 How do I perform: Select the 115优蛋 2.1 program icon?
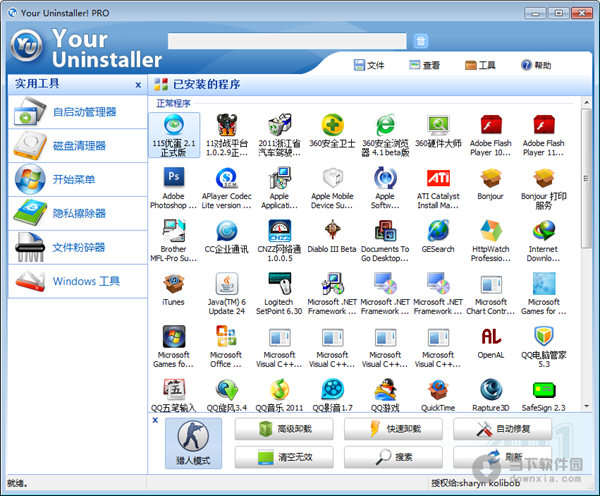(x=174, y=135)
